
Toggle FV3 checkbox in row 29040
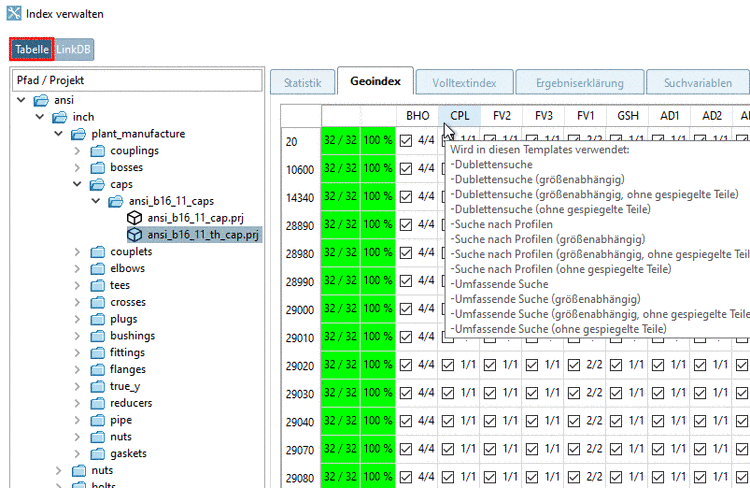[x=532, y=421]
